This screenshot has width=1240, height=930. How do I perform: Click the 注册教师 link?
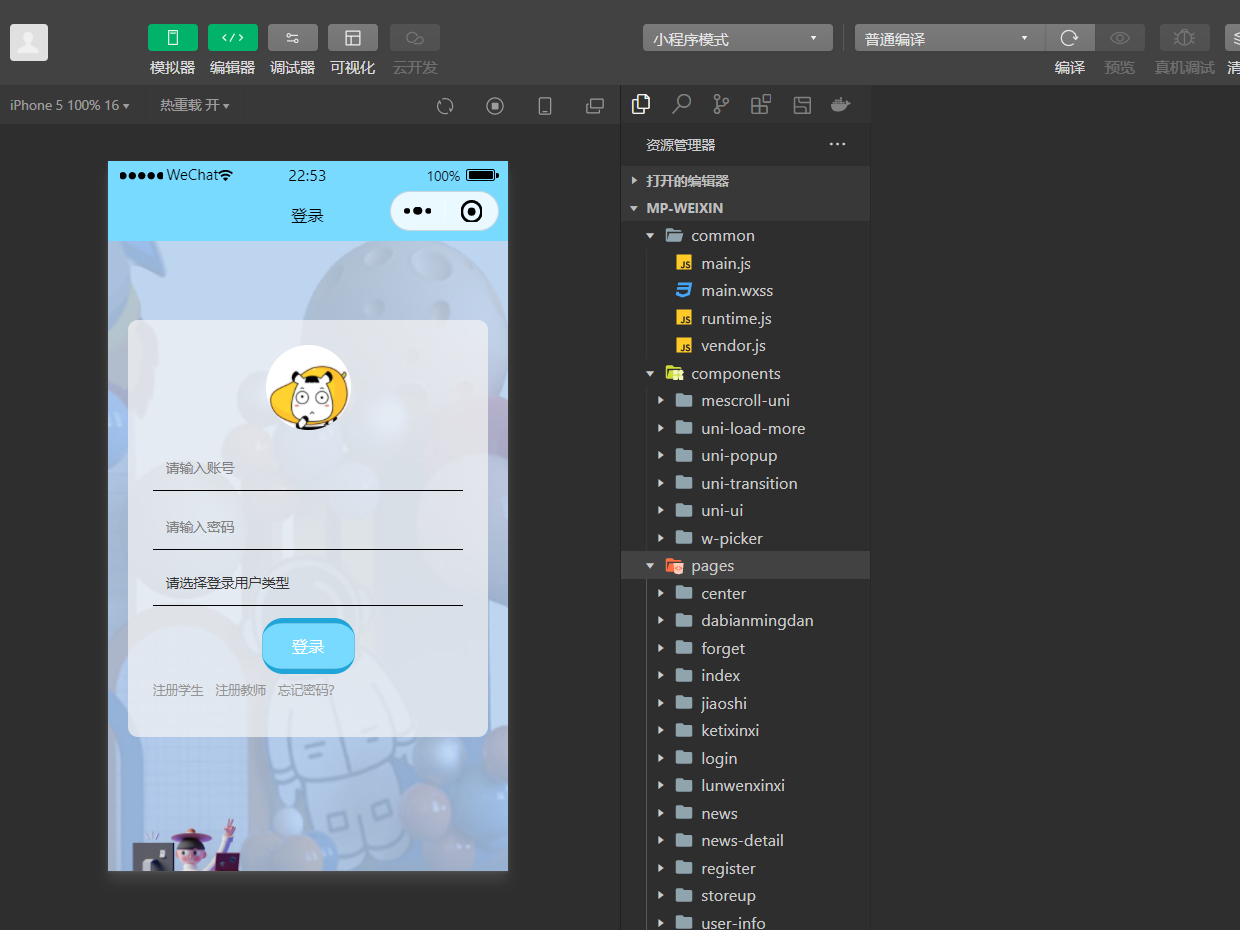pyautogui.click(x=241, y=690)
